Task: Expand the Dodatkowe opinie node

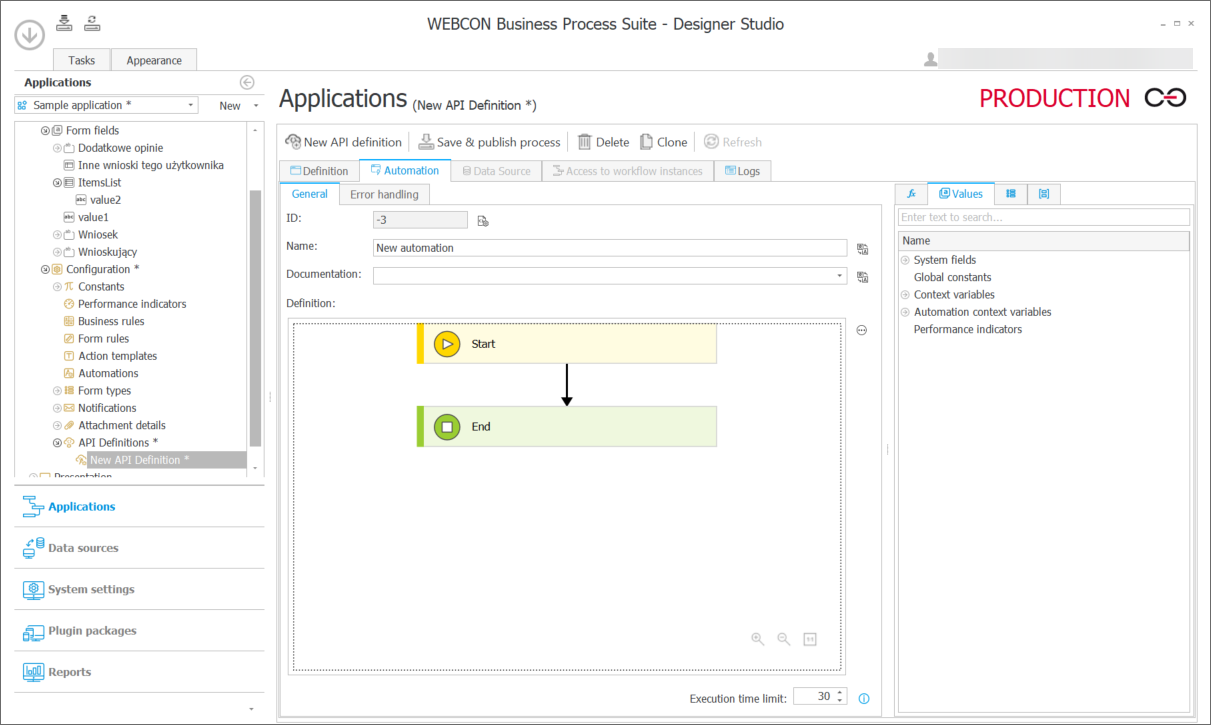Action: pyautogui.click(x=57, y=148)
